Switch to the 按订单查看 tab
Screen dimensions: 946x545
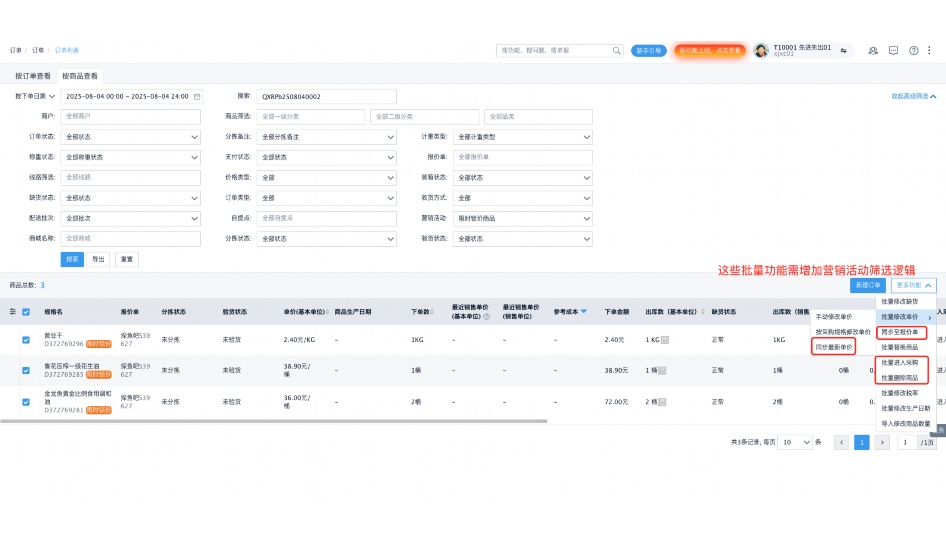32,75
